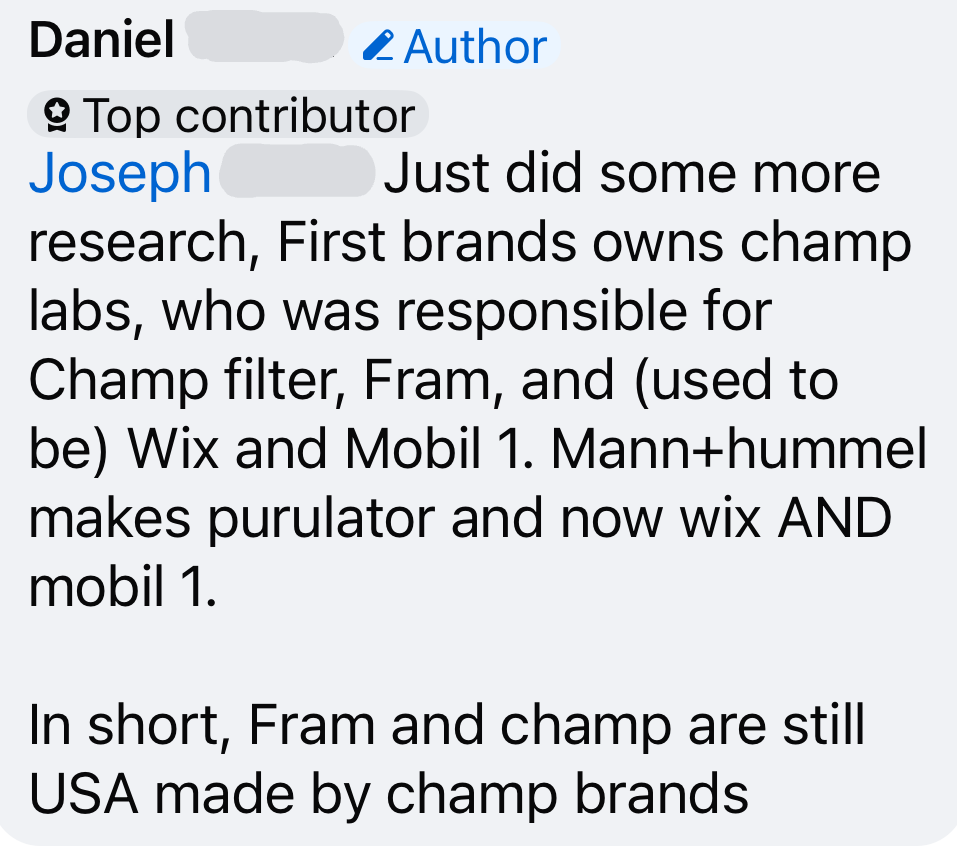Click the word 'purulator' in the comment
The image size is (957, 861).
tap(321, 521)
